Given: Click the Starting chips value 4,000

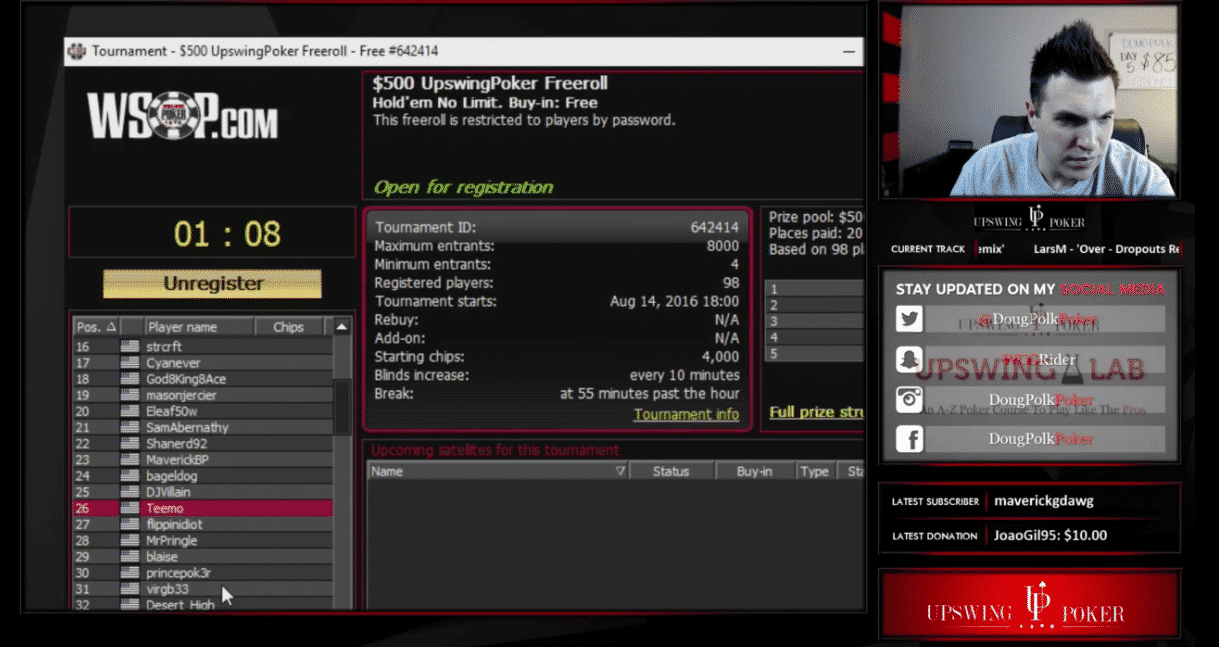Looking at the screenshot, I should click(x=720, y=356).
